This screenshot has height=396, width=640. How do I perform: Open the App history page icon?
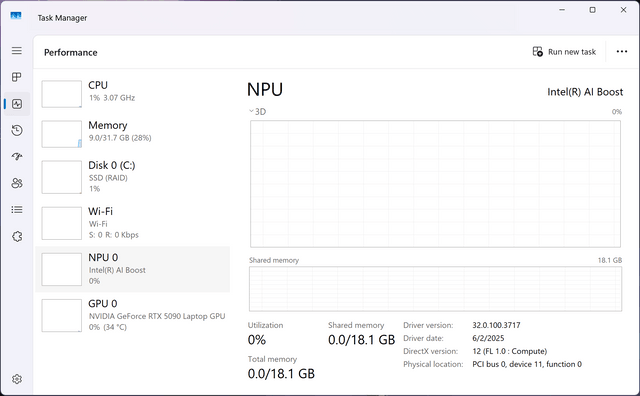[x=17, y=131]
